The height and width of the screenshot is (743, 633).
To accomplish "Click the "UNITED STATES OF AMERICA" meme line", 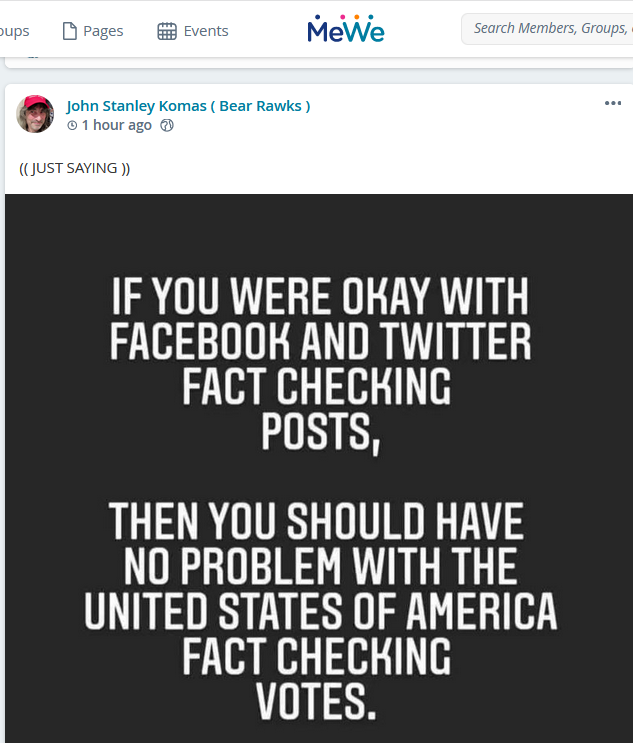I will (x=320, y=612).
